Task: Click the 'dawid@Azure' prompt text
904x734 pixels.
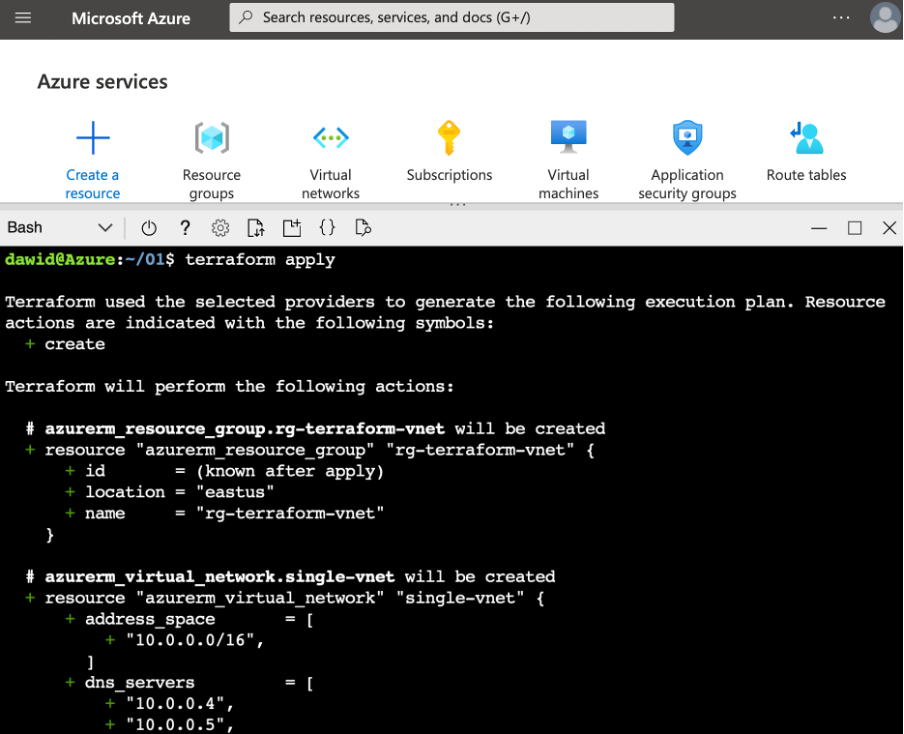Action: point(61,259)
